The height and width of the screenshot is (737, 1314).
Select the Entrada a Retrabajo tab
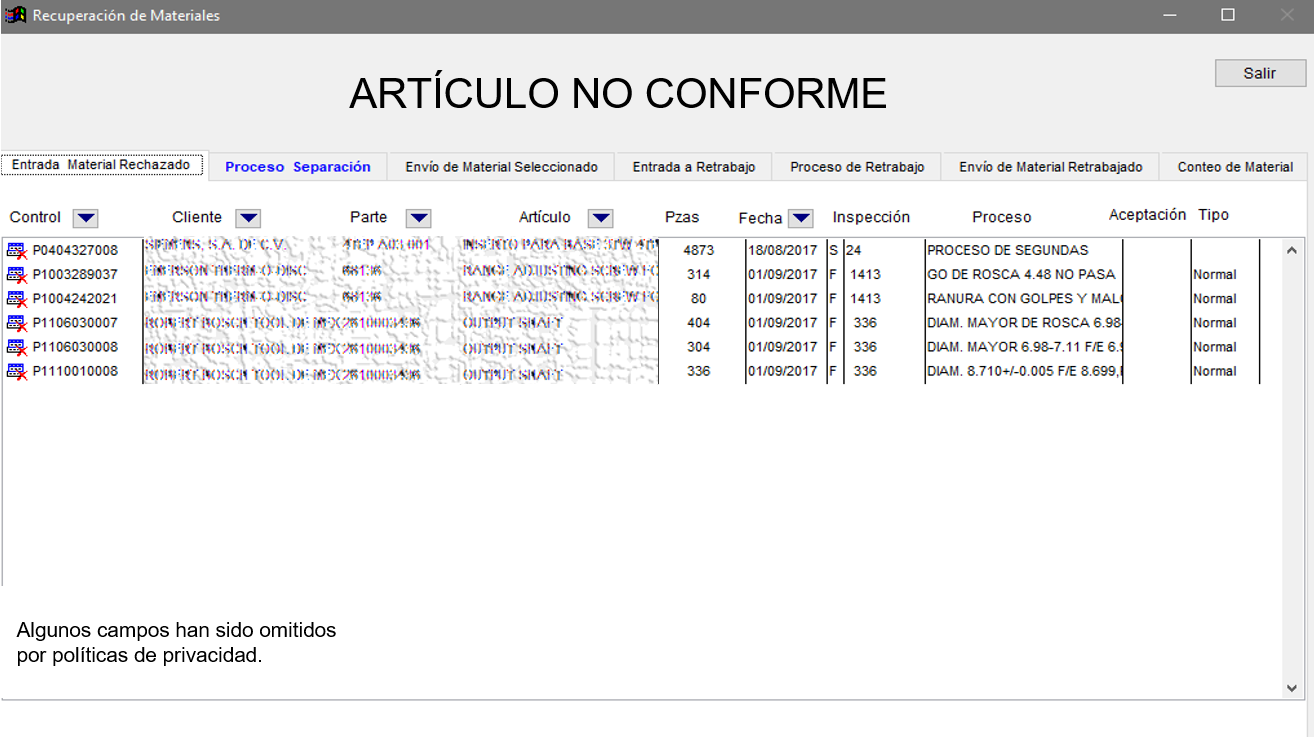tap(694, 167)
